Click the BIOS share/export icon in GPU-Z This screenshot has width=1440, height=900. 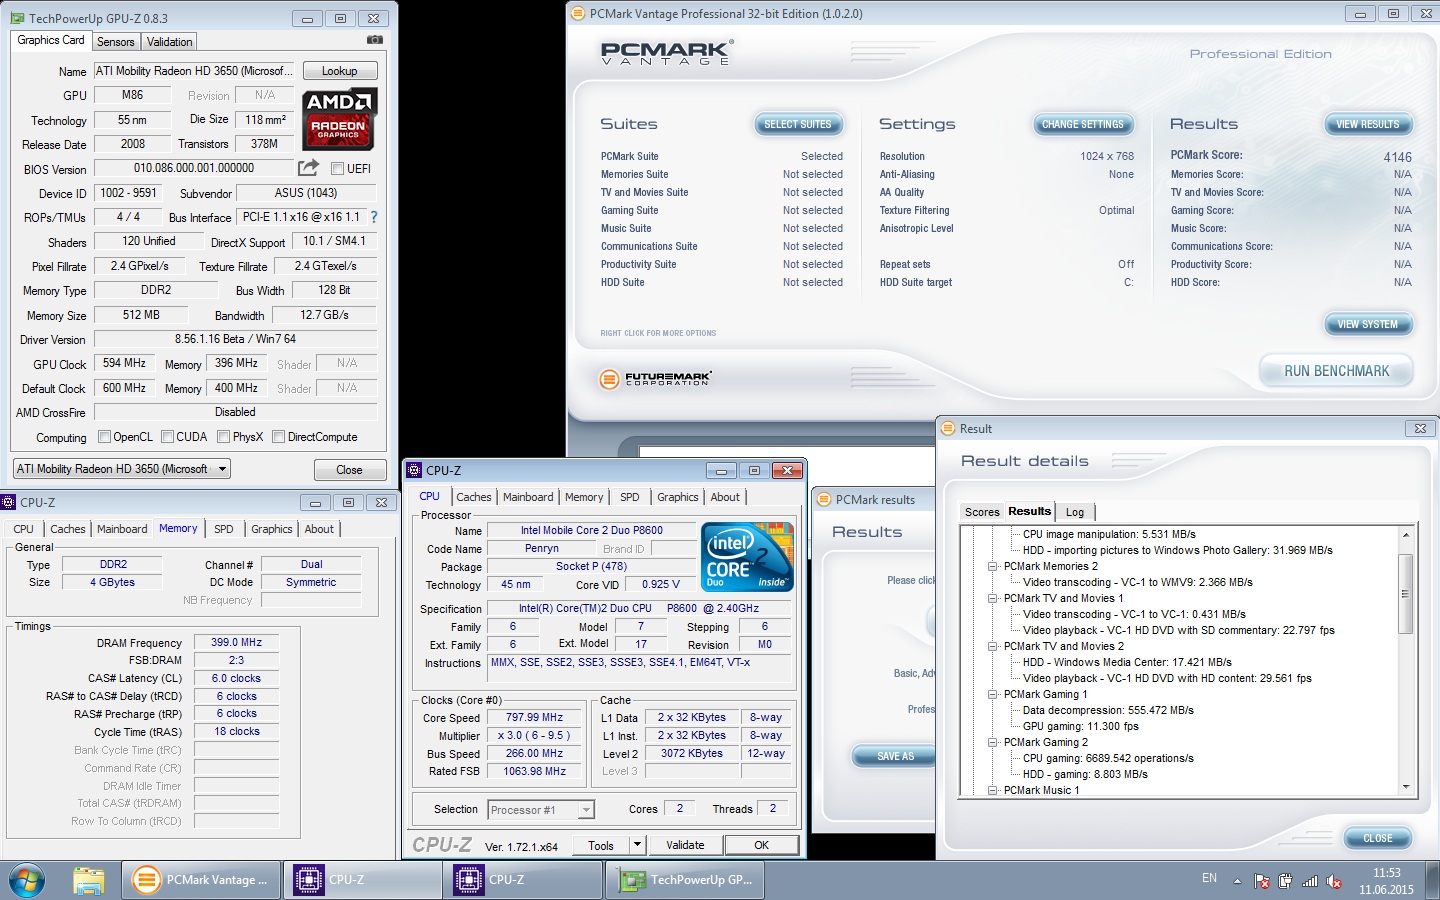point(309,168)
